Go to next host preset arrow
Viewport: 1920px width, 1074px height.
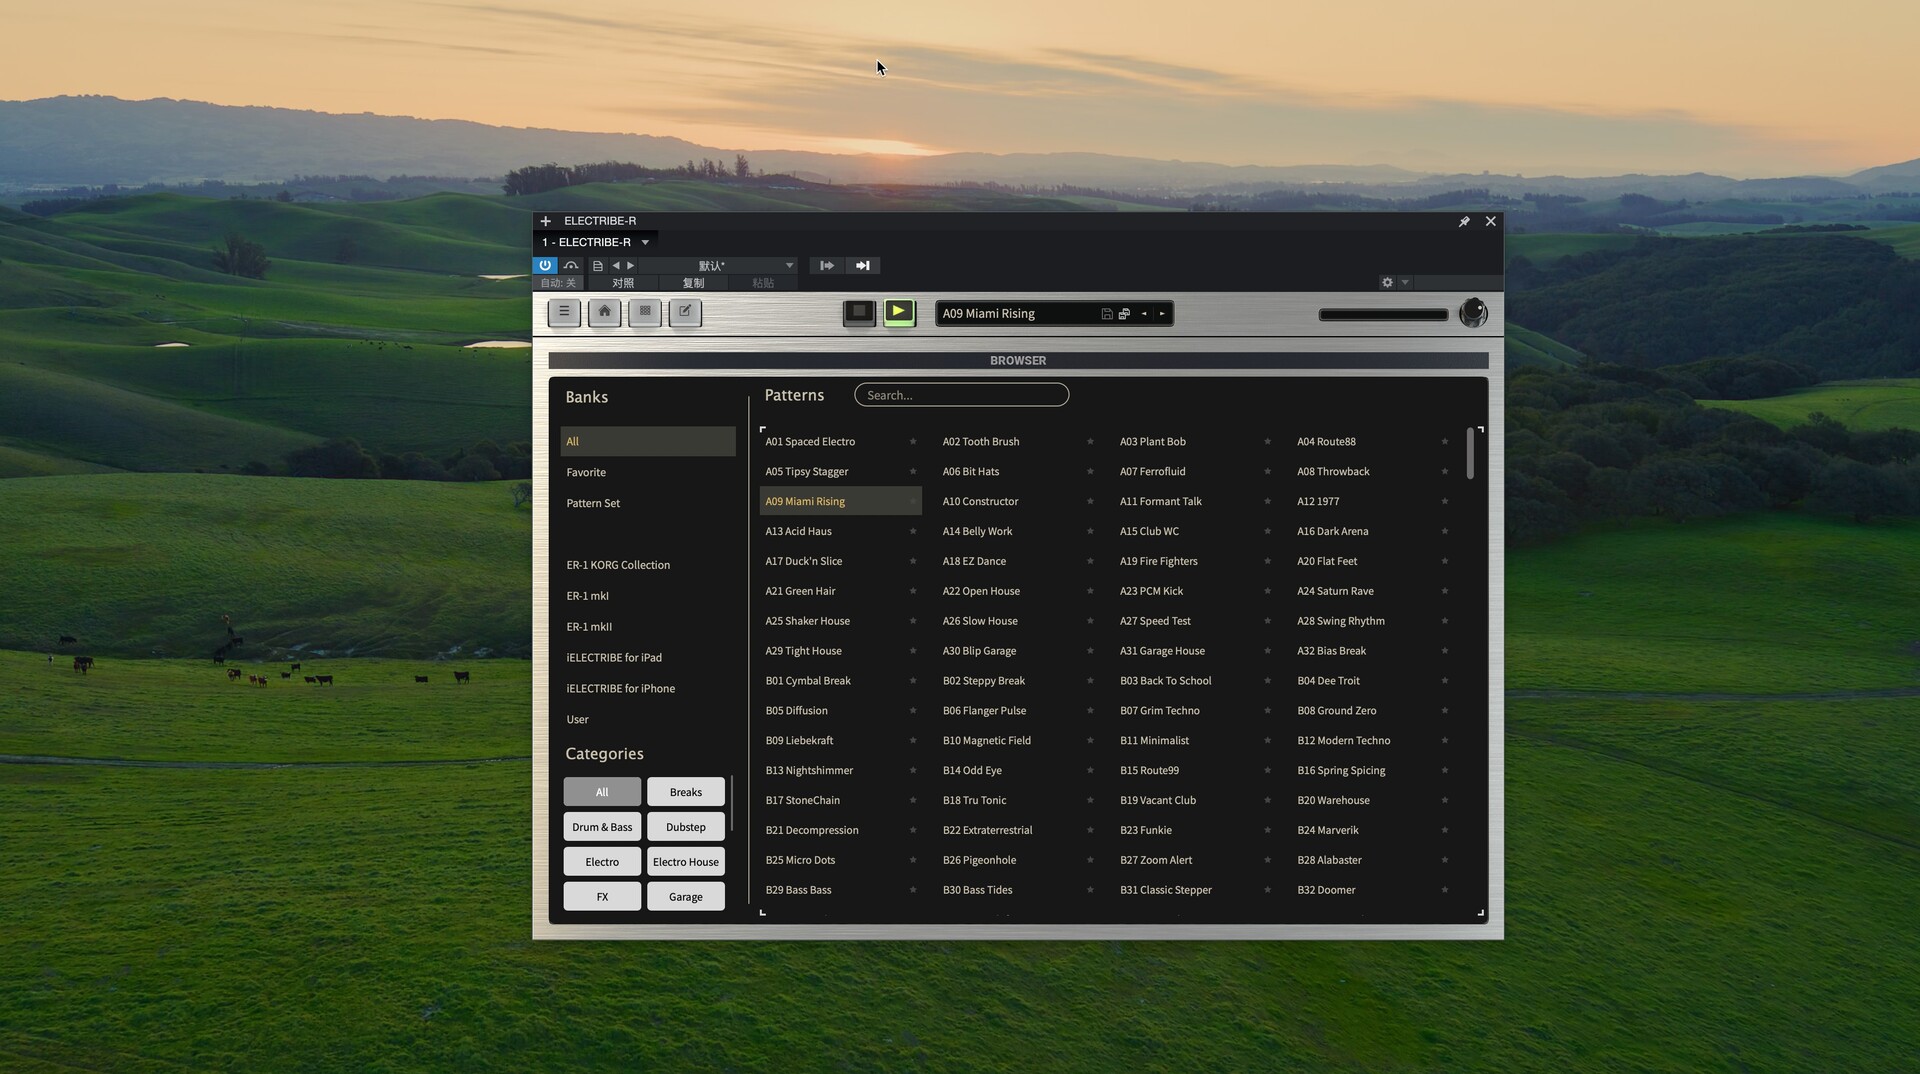pyautogui.click(x=630, y=265)
